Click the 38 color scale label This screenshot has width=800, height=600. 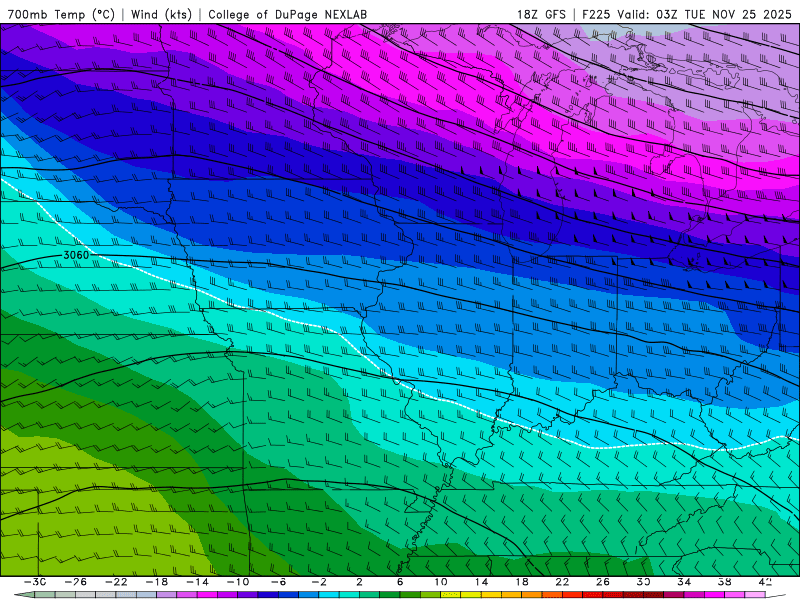point(724,582)
